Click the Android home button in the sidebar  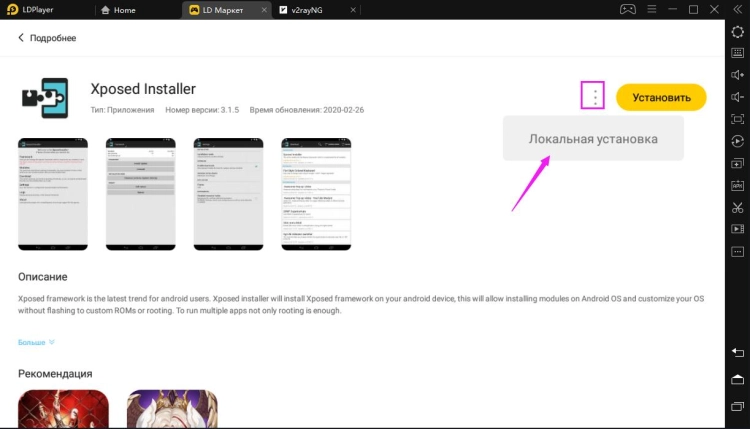738,380
